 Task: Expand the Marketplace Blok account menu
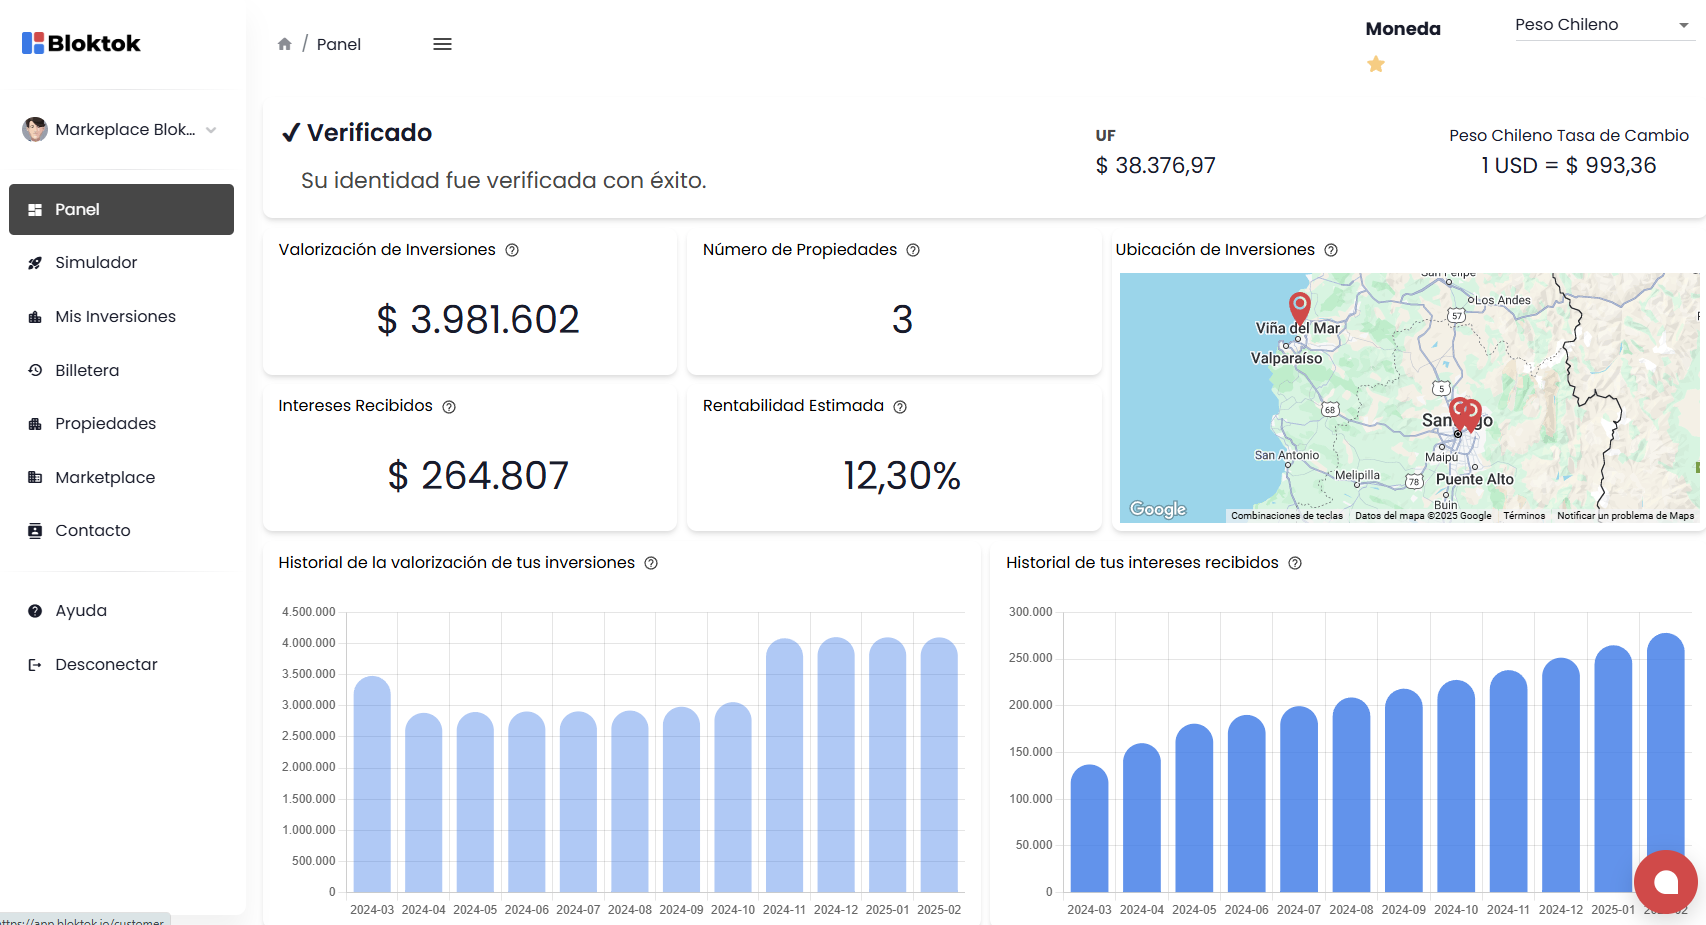point(120,129)
